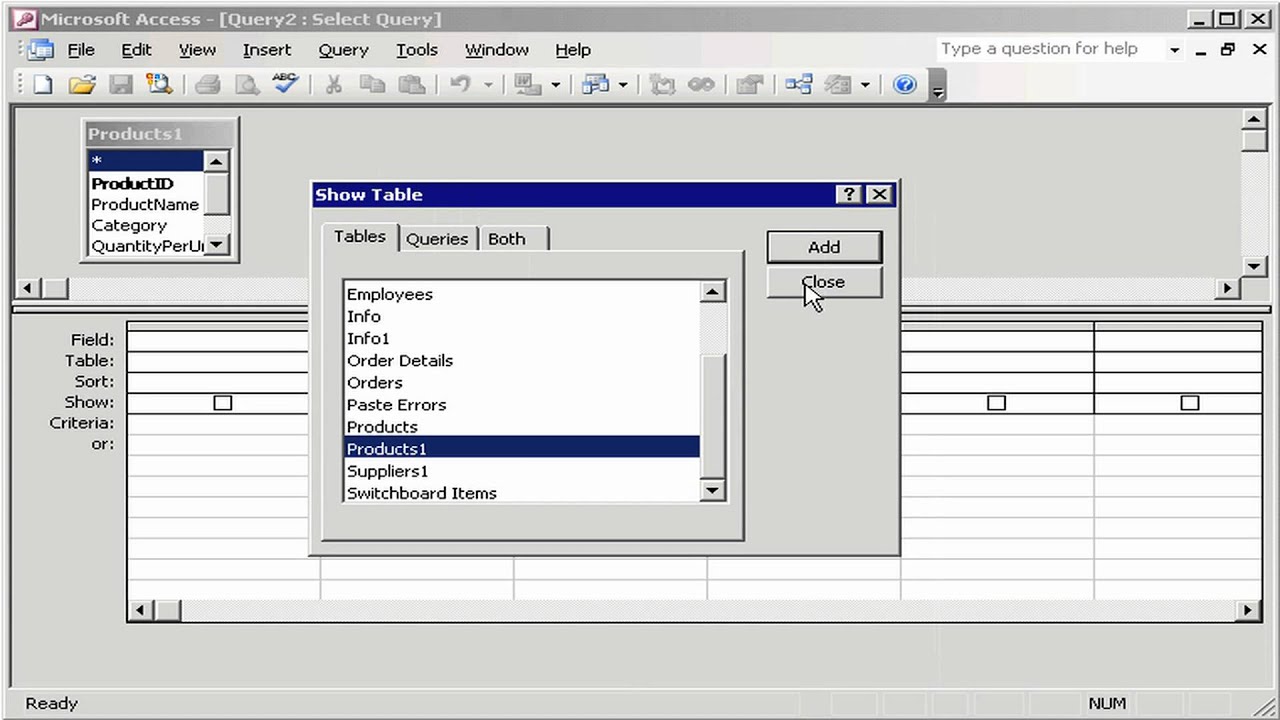
Task: Click the query window icon beside File menu
Action: click(x=40, y=49)
